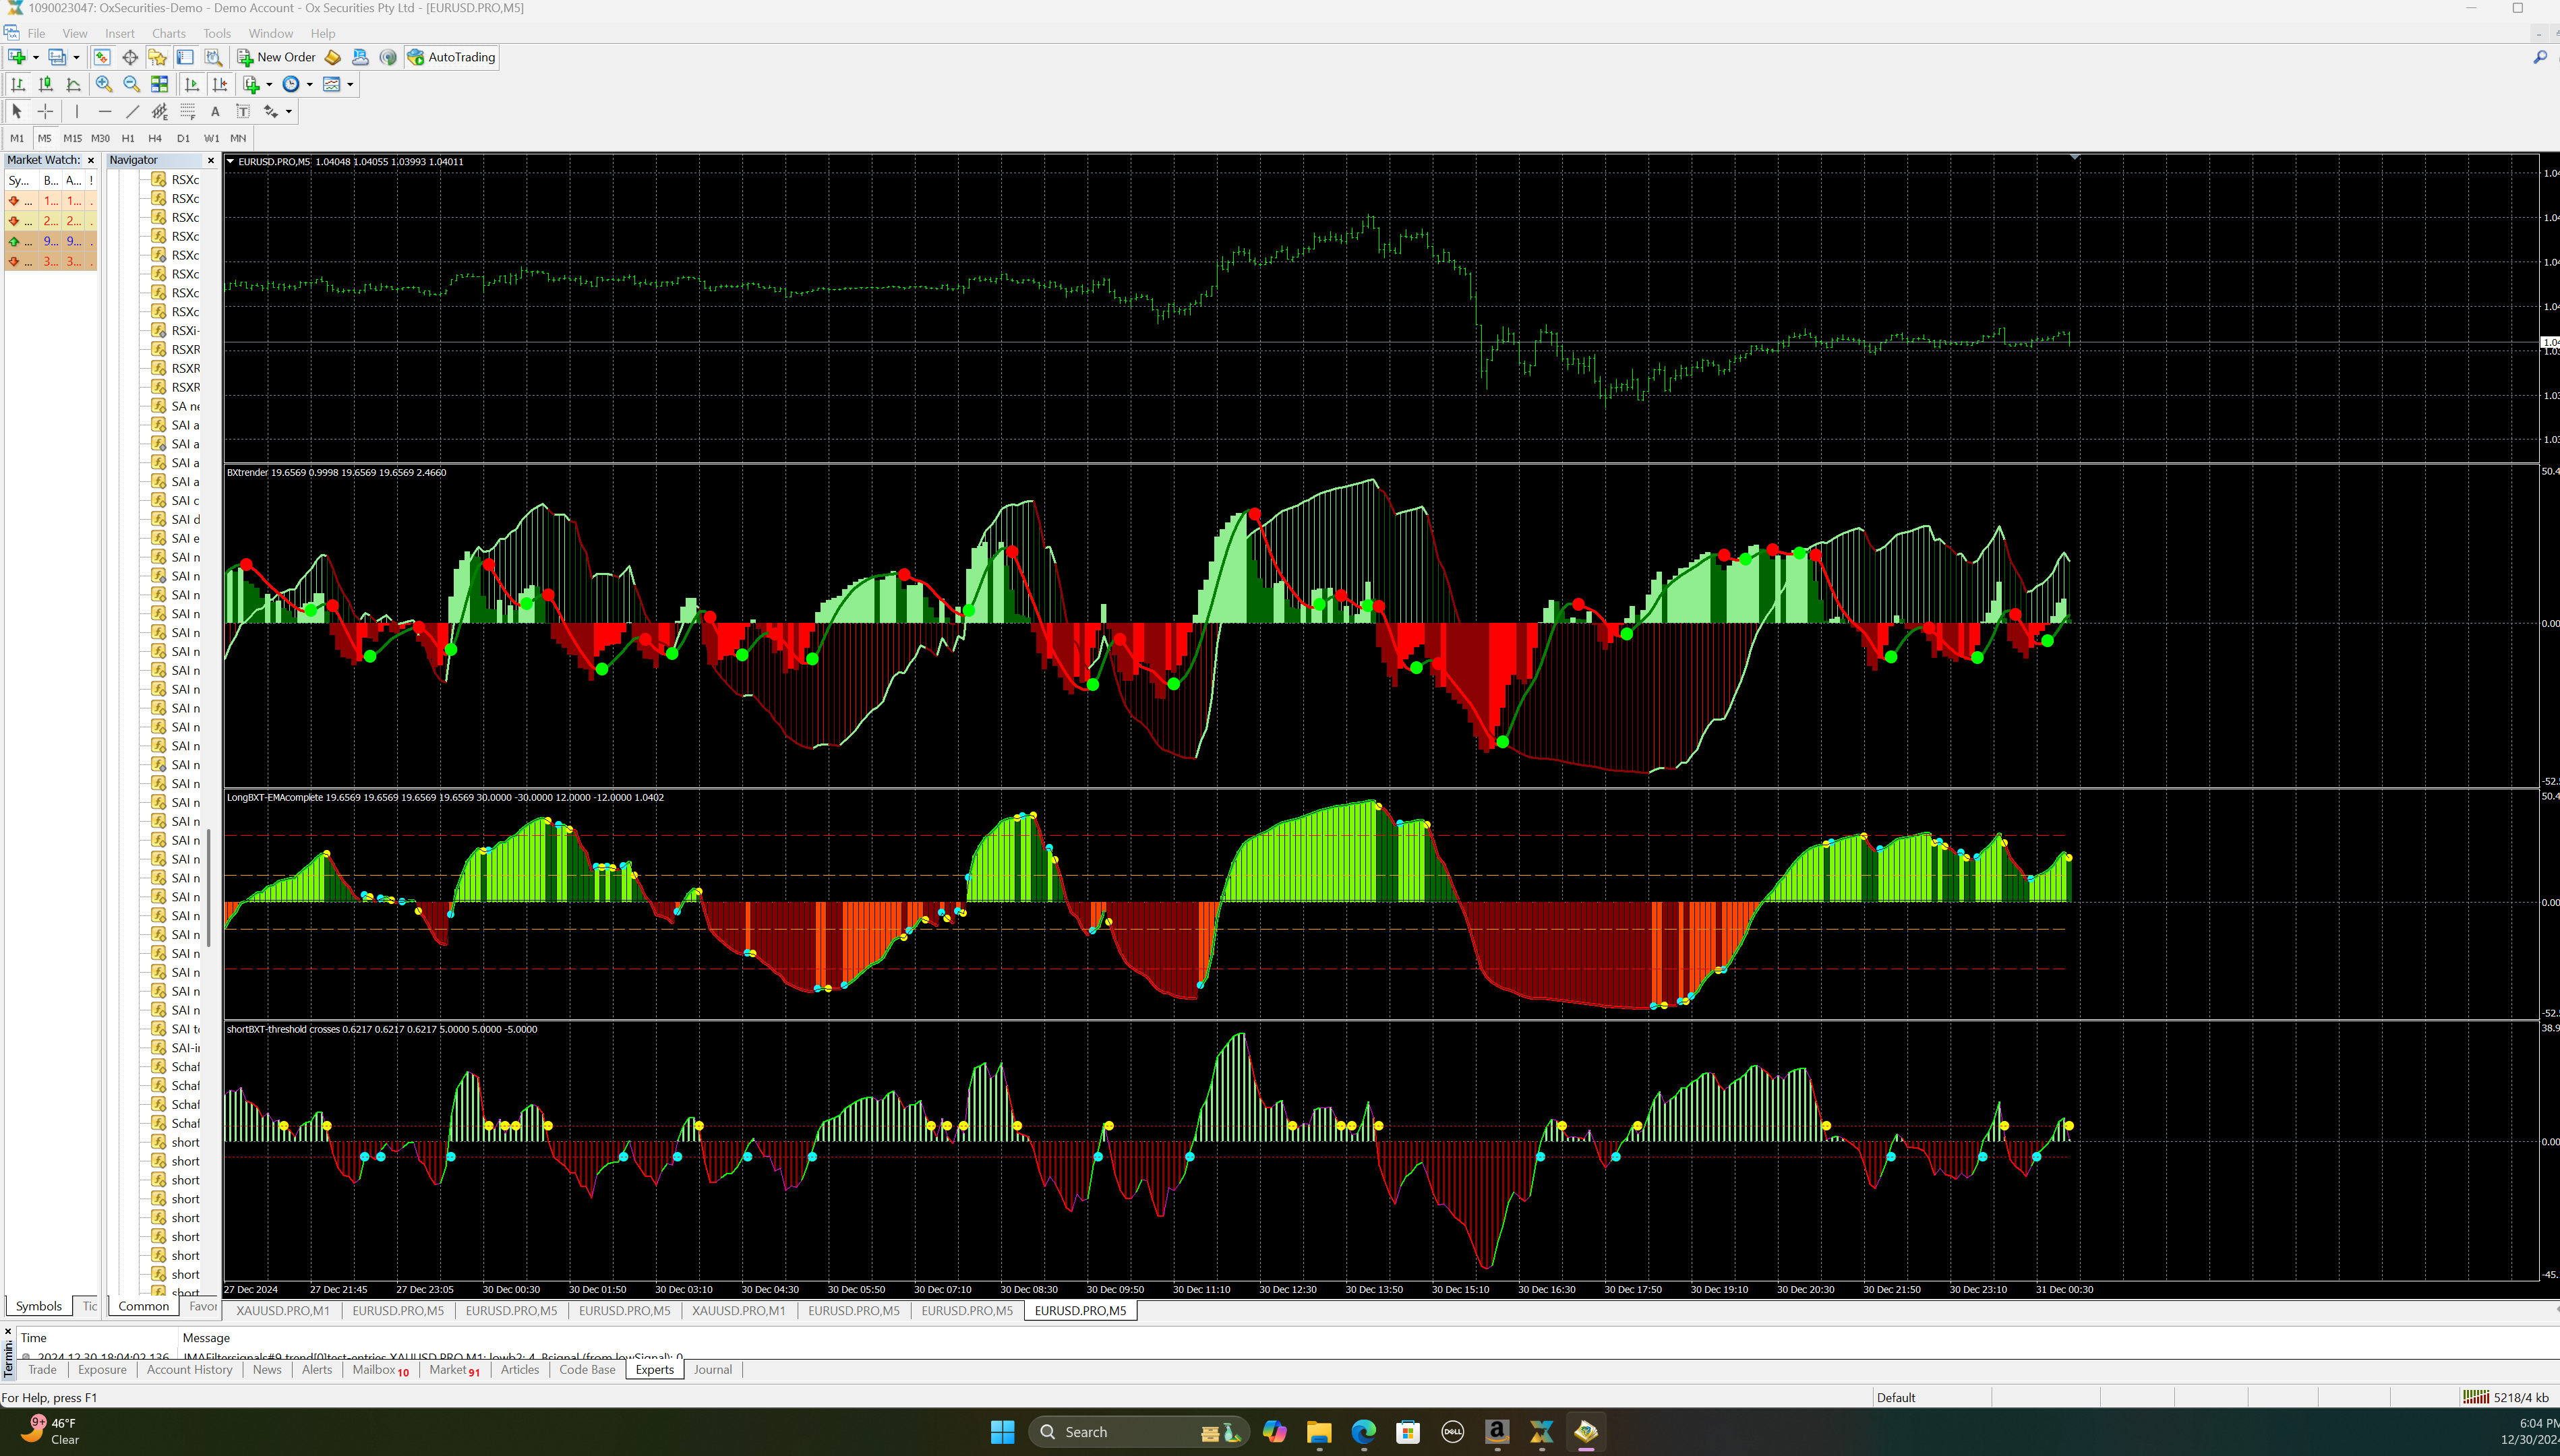This screenshot has height=1456, width=2560.
Task: Open the periodicity clock dropdown arrow
Action: (309, 84)
